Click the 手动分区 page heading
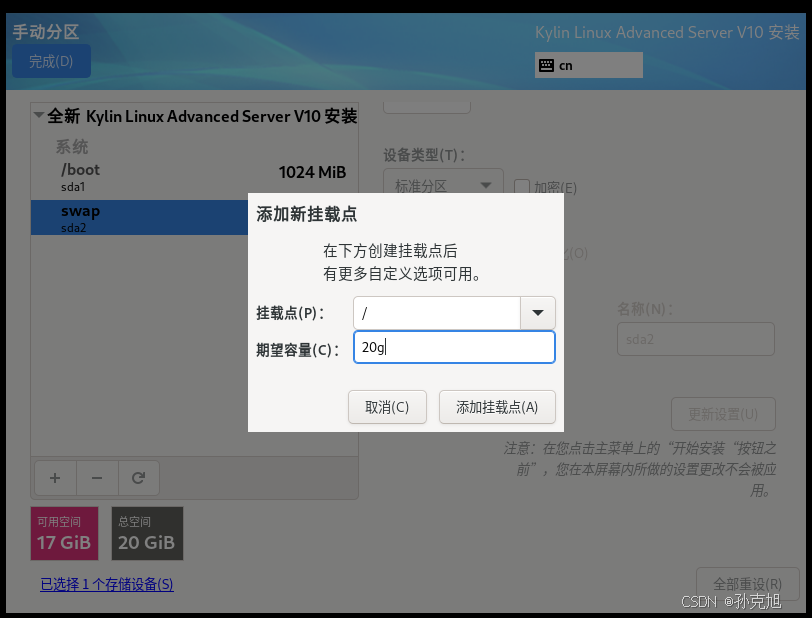 (x=46, y=32)
